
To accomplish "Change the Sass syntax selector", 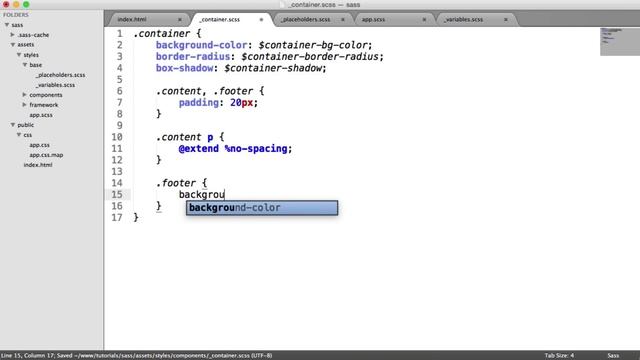I will coord(613,356).
